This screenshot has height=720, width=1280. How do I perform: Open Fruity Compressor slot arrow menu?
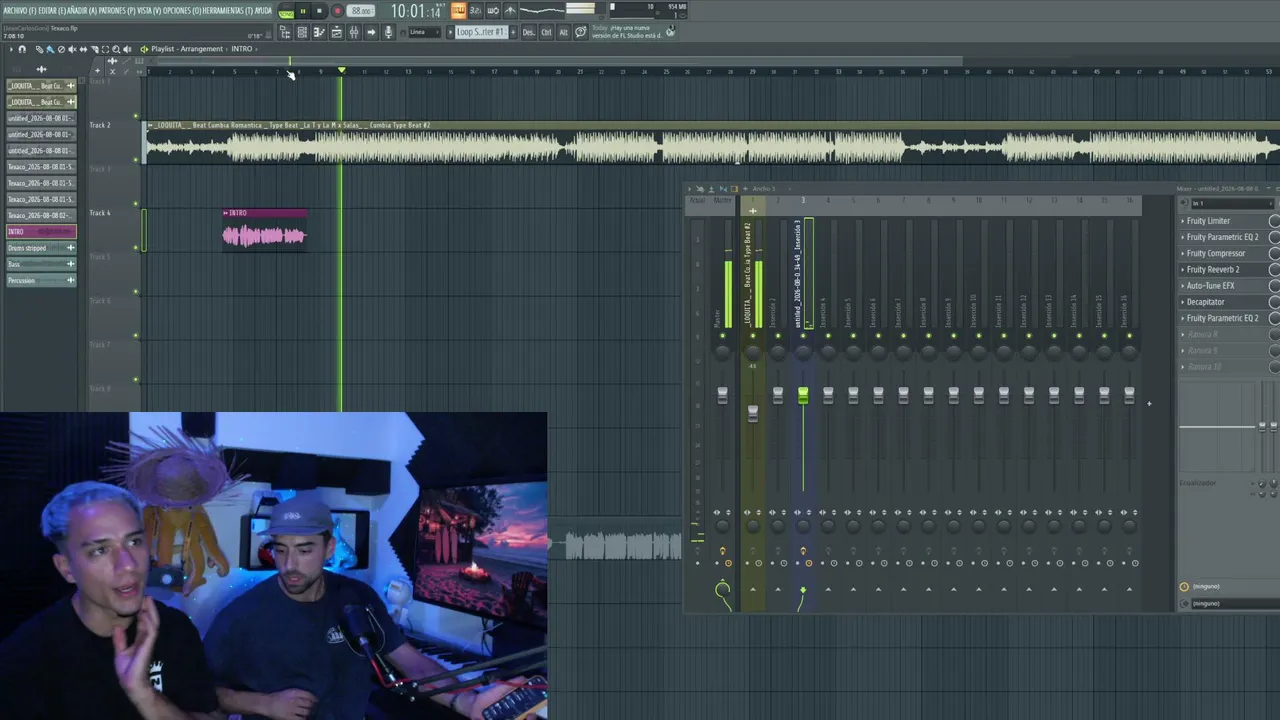point(1183,253)
